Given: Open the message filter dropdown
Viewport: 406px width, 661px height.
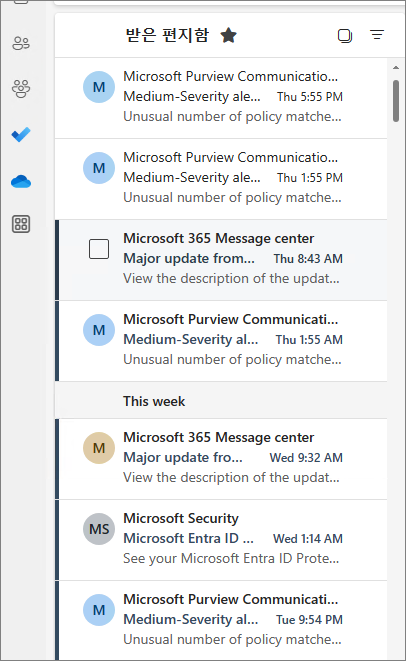Looking at the screenshot, I should [x=377, y=35].
